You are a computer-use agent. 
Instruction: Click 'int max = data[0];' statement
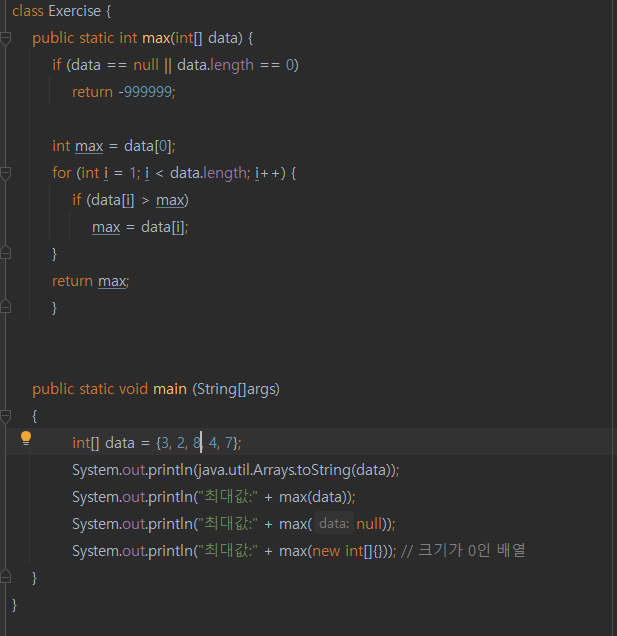point(114,146)
